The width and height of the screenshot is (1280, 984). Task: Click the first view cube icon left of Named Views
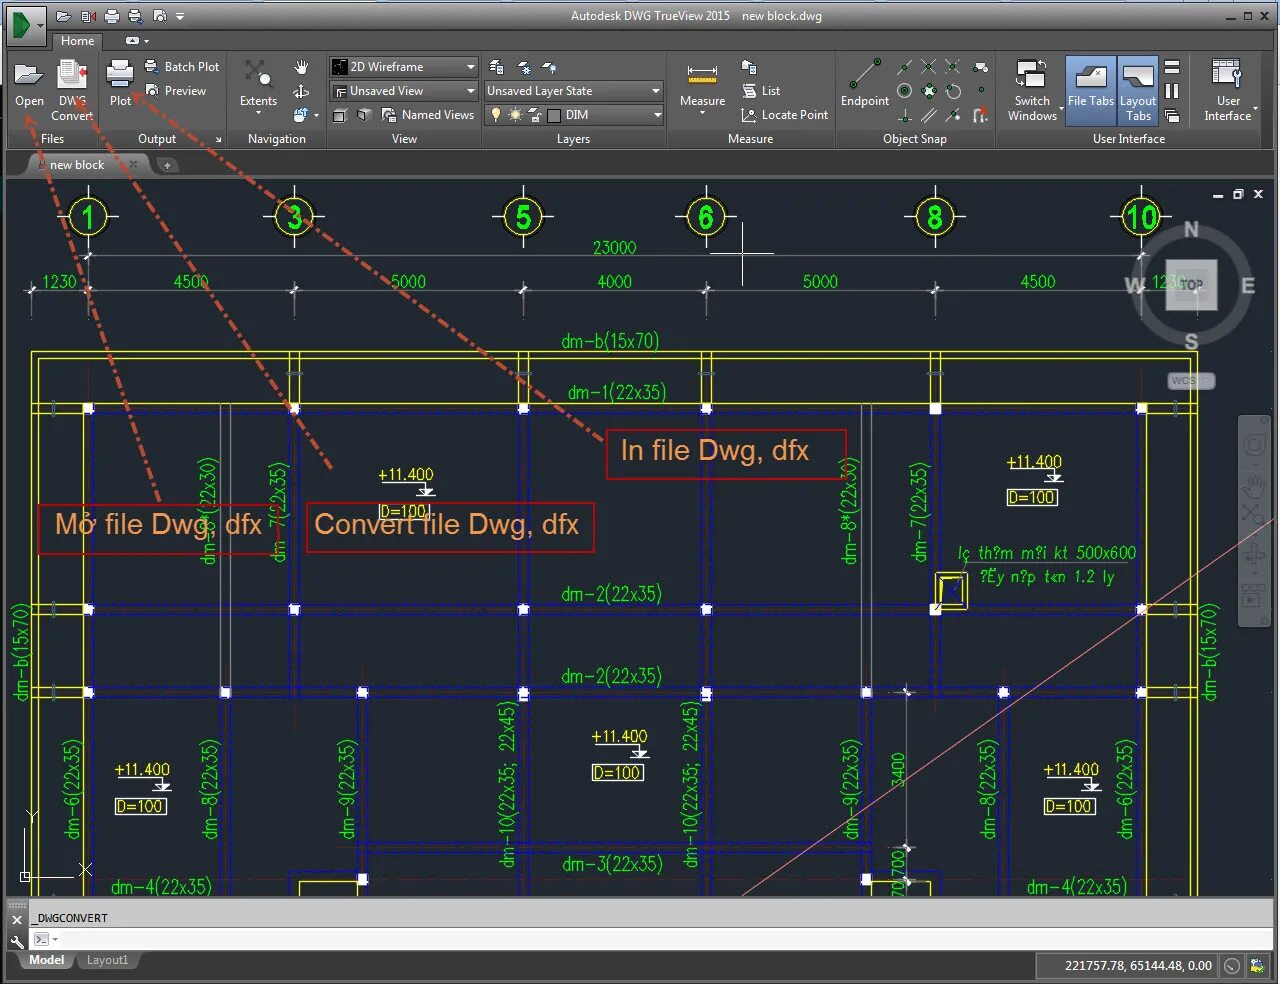[340, 115]
